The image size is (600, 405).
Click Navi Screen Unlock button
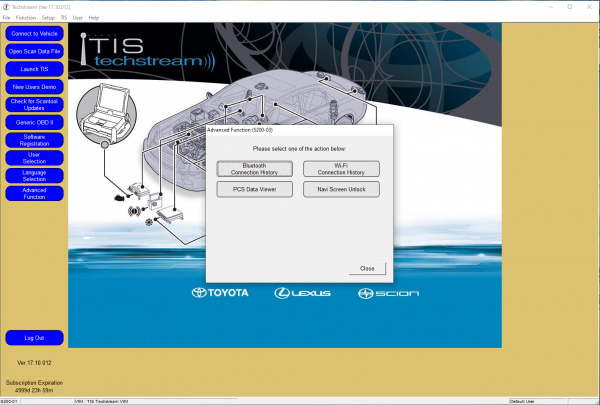tap(341, 189)
